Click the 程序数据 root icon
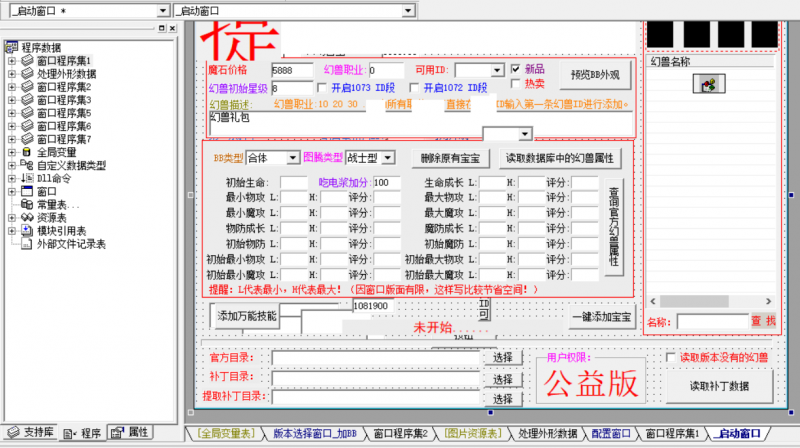Viewport: 800px width, 448px height. tap(11, 47)
